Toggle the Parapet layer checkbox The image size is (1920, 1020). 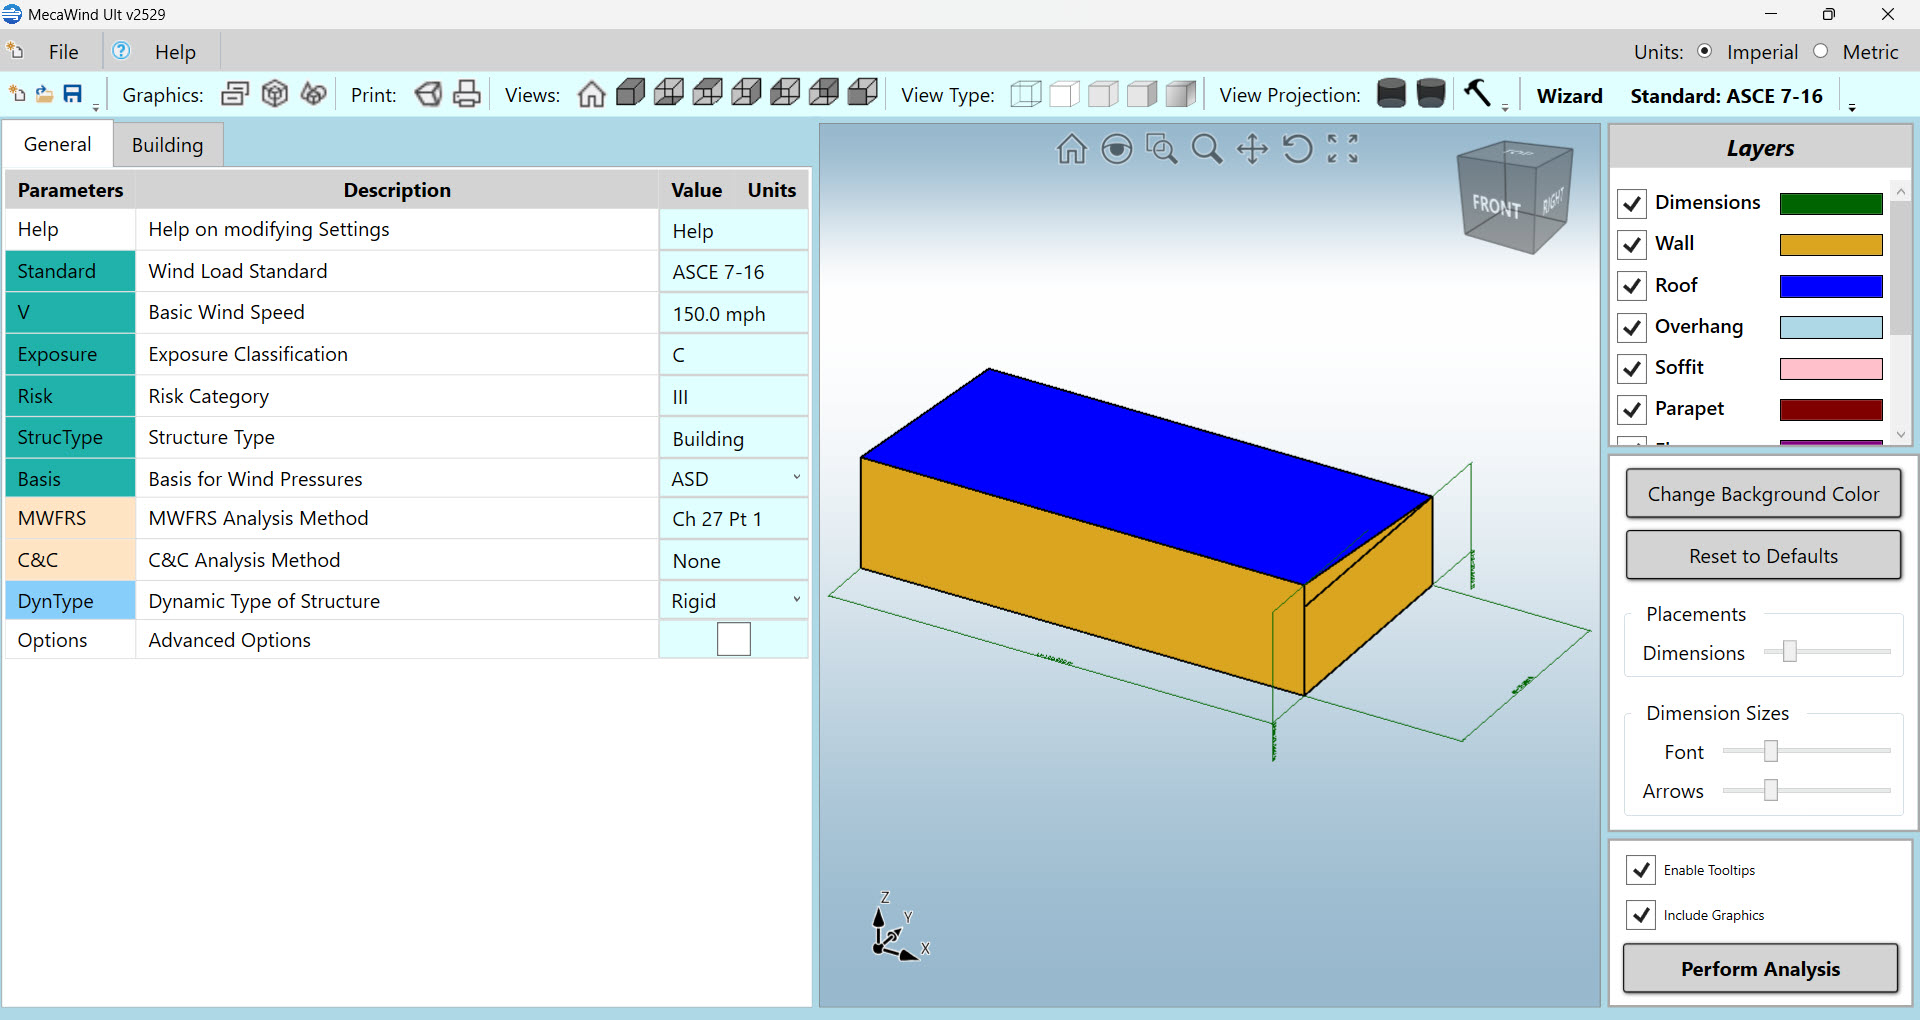click(x=1632, y=409)
